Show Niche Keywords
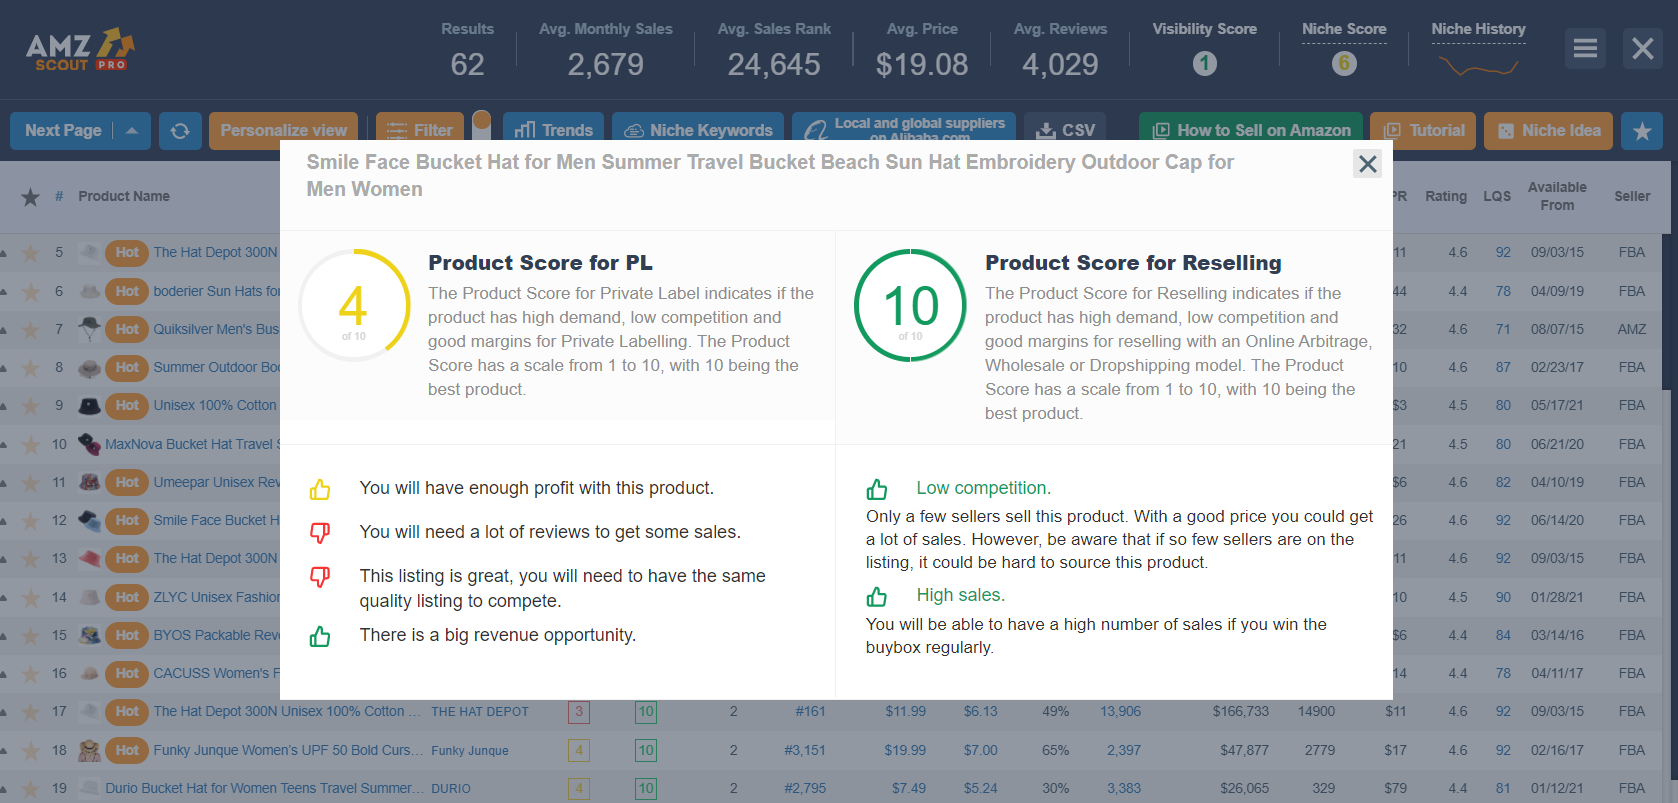 (698, 131)
